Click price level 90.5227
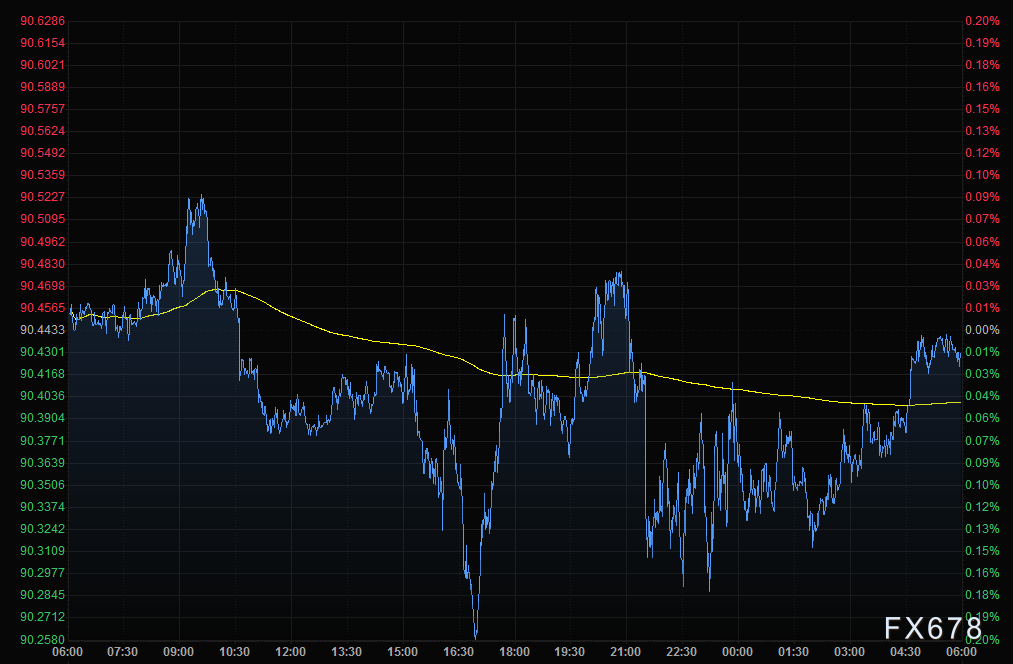1013x664 pixels. (43, 196)
